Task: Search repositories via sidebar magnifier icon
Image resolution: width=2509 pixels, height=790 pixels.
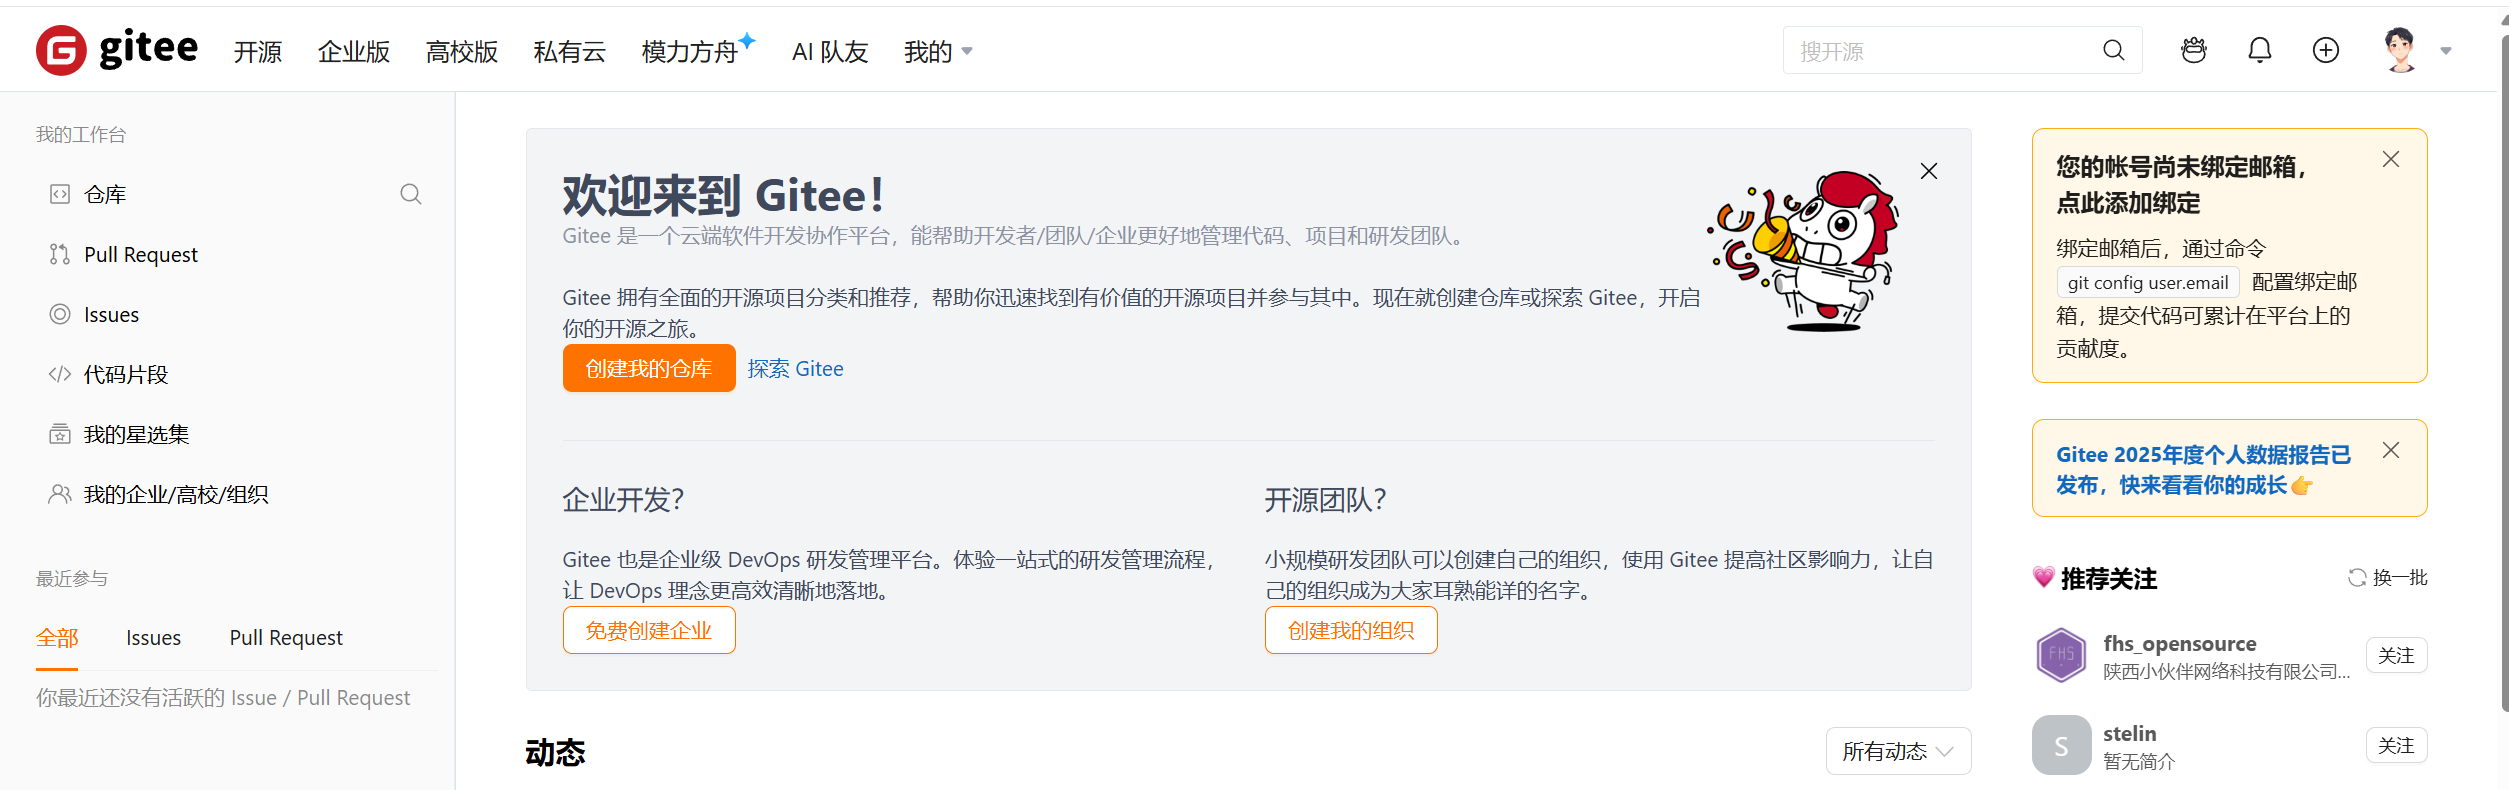Action: pyautogui.click(x=410, y=194)
